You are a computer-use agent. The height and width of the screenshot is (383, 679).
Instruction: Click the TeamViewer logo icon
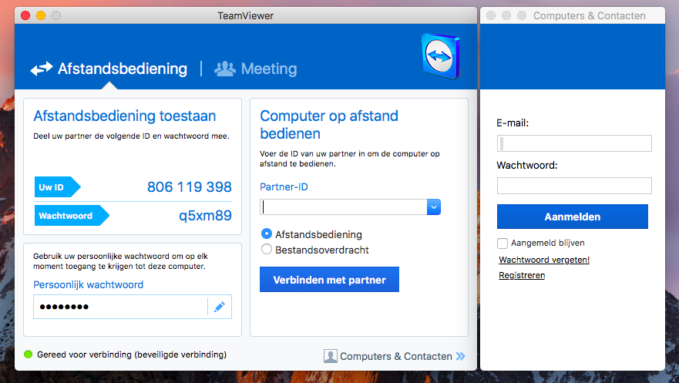pos(441,56)
